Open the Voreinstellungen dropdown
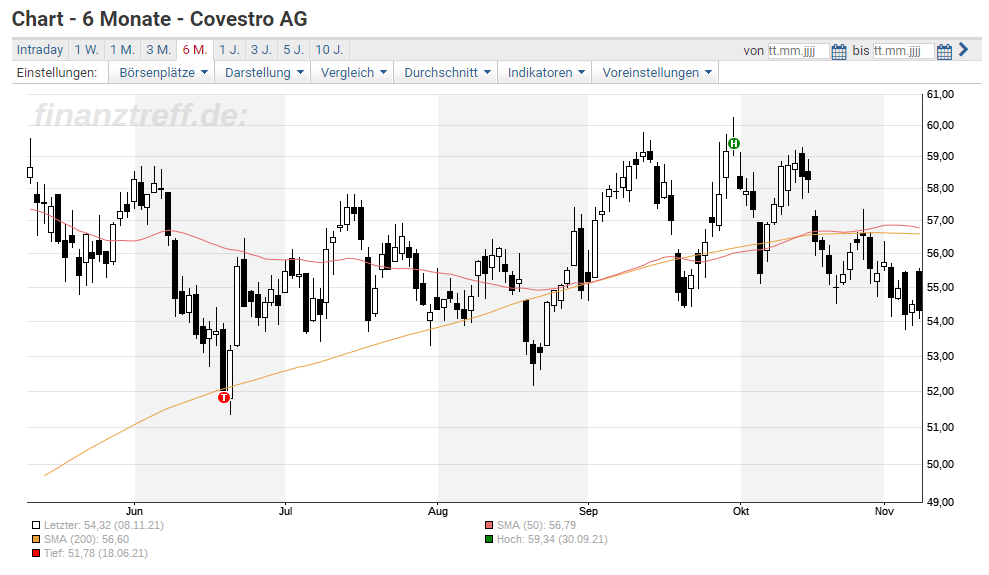Image resolution: width=989 pixels, height=575 pixels. pos(656,73)
